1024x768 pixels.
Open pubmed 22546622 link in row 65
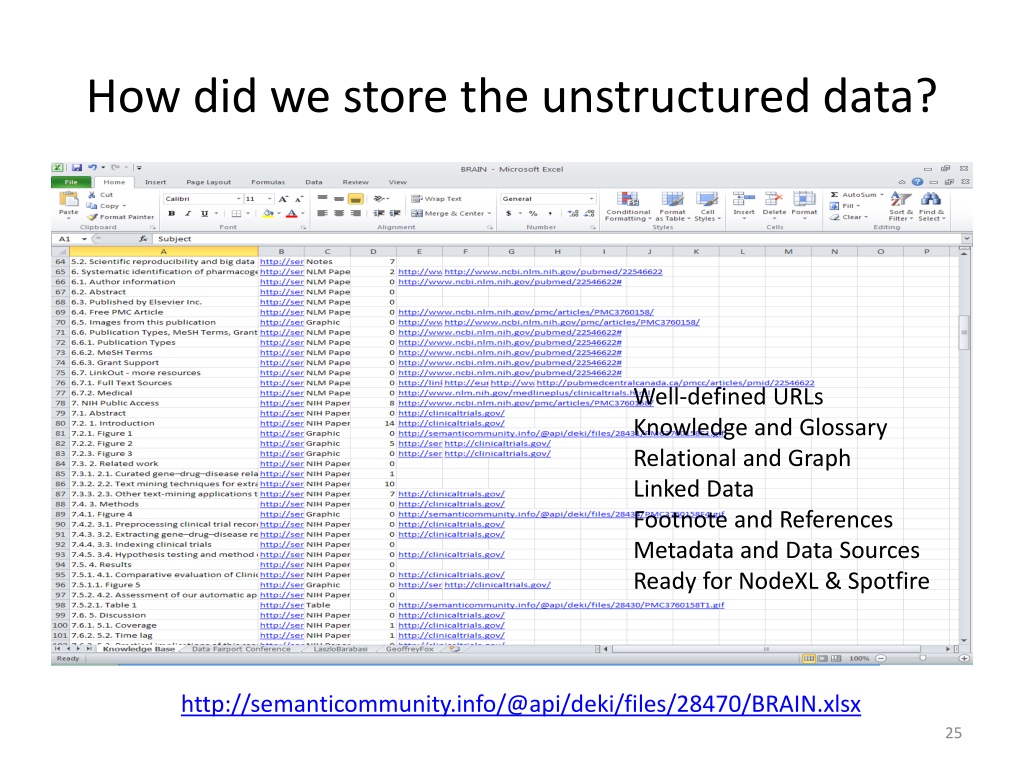pos(553,272)
